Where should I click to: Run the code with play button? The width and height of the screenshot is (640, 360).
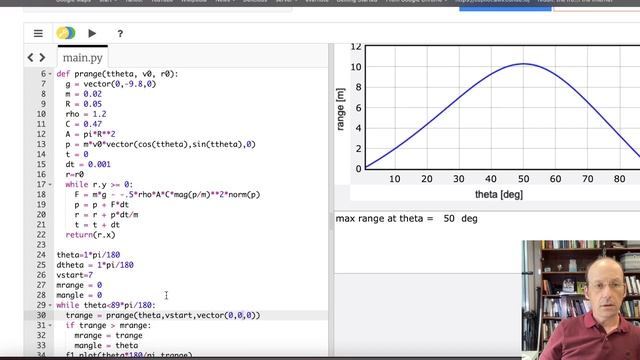[92, 33]
